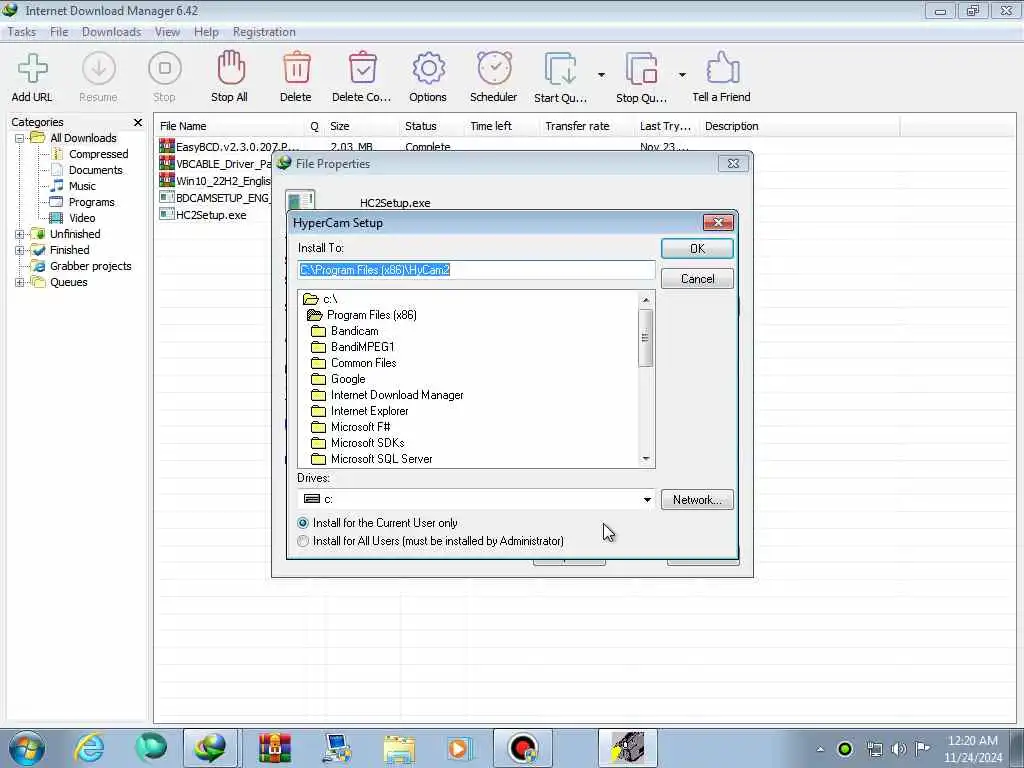
Task: Select the Microsoft SQL Server folder
Action: 372,459
